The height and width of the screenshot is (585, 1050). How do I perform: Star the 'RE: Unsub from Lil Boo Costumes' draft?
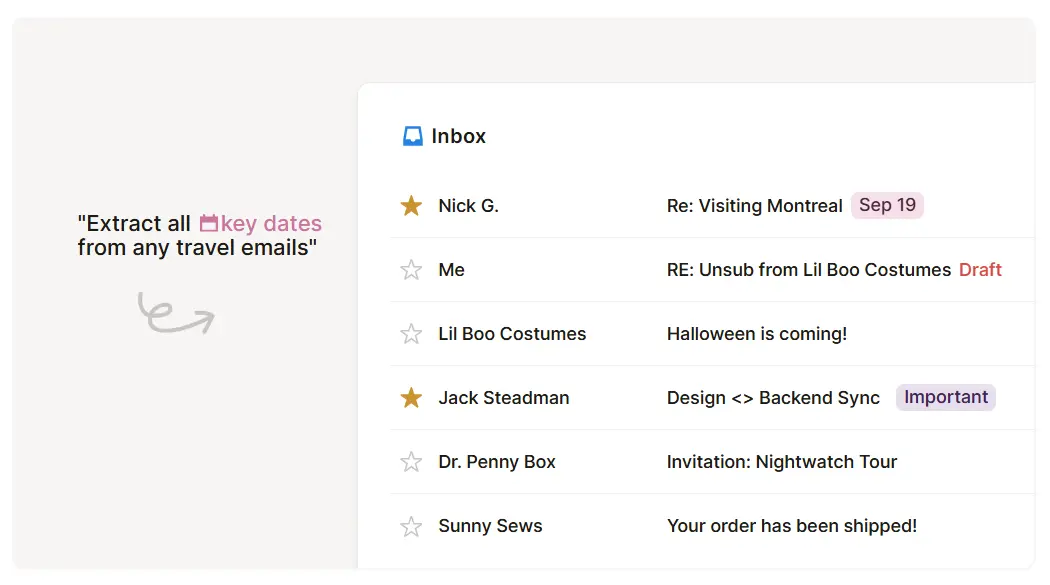pos(411,269)
